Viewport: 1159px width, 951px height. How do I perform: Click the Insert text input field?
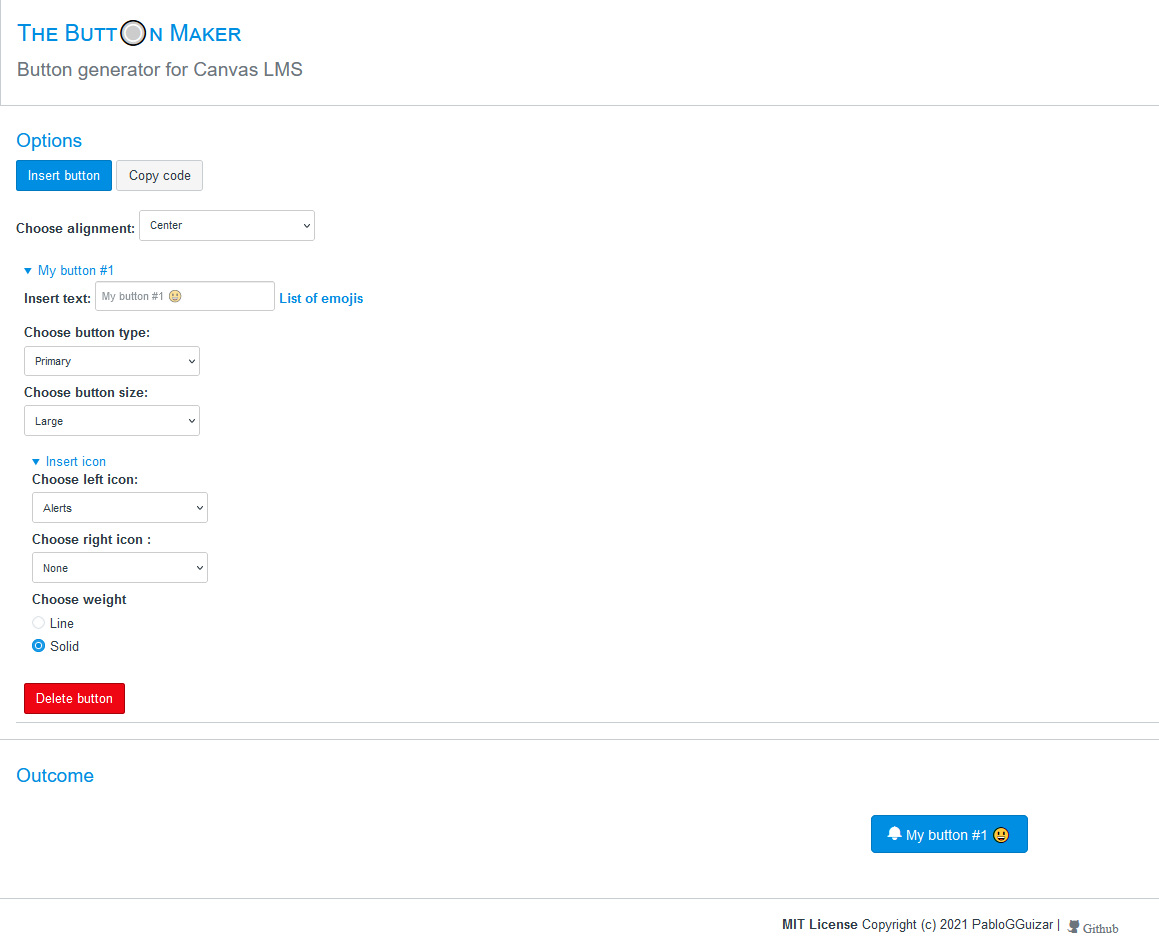[185, 296]
